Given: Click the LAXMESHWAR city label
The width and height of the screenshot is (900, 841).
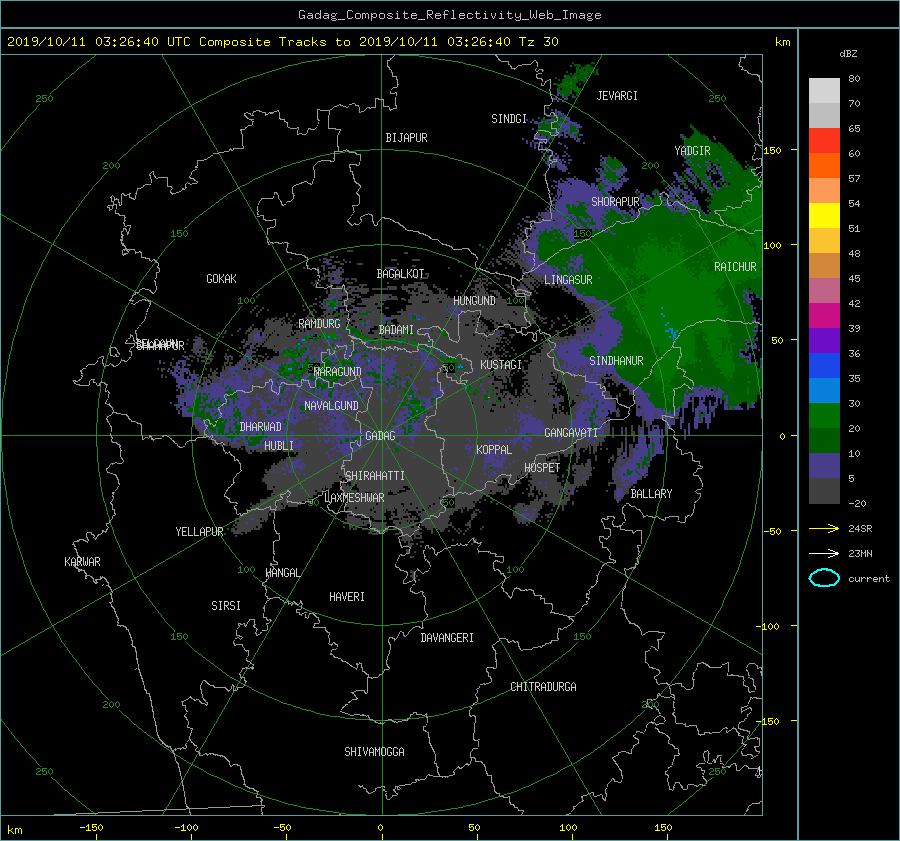Looking at the screenshot, I should click(x=354, y=498).
